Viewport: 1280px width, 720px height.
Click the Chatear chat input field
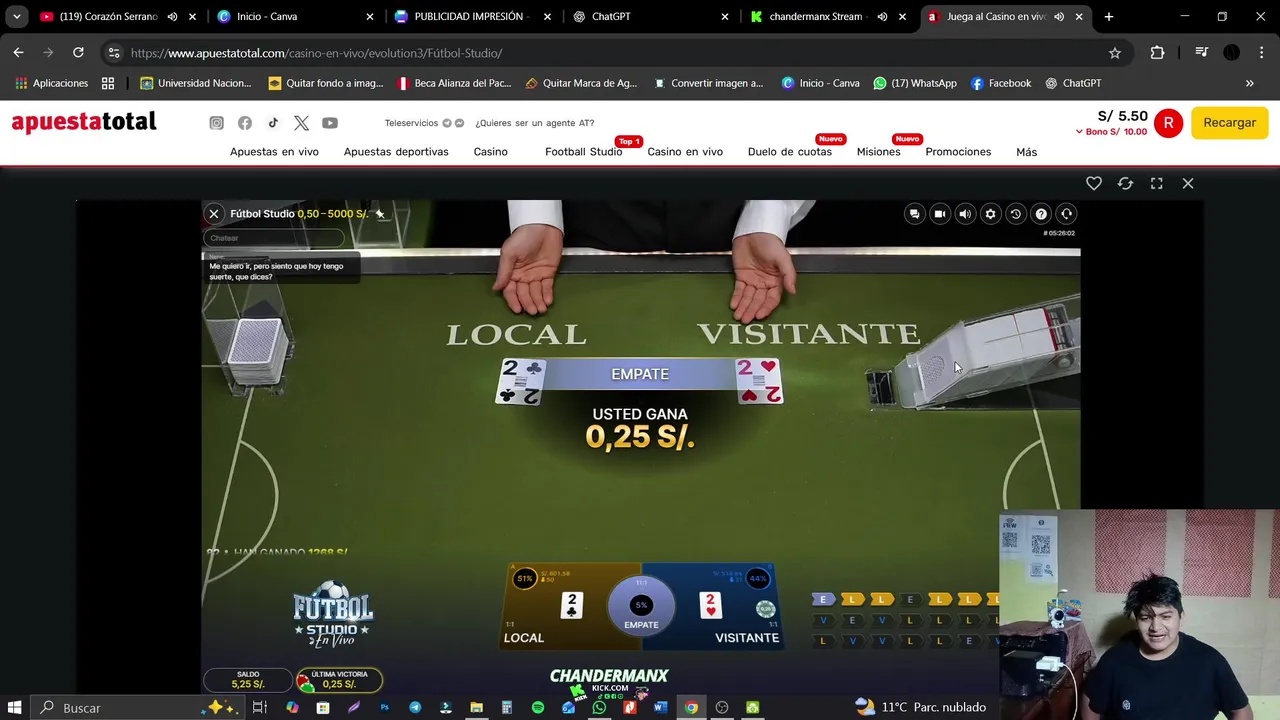tap(273, 238)
